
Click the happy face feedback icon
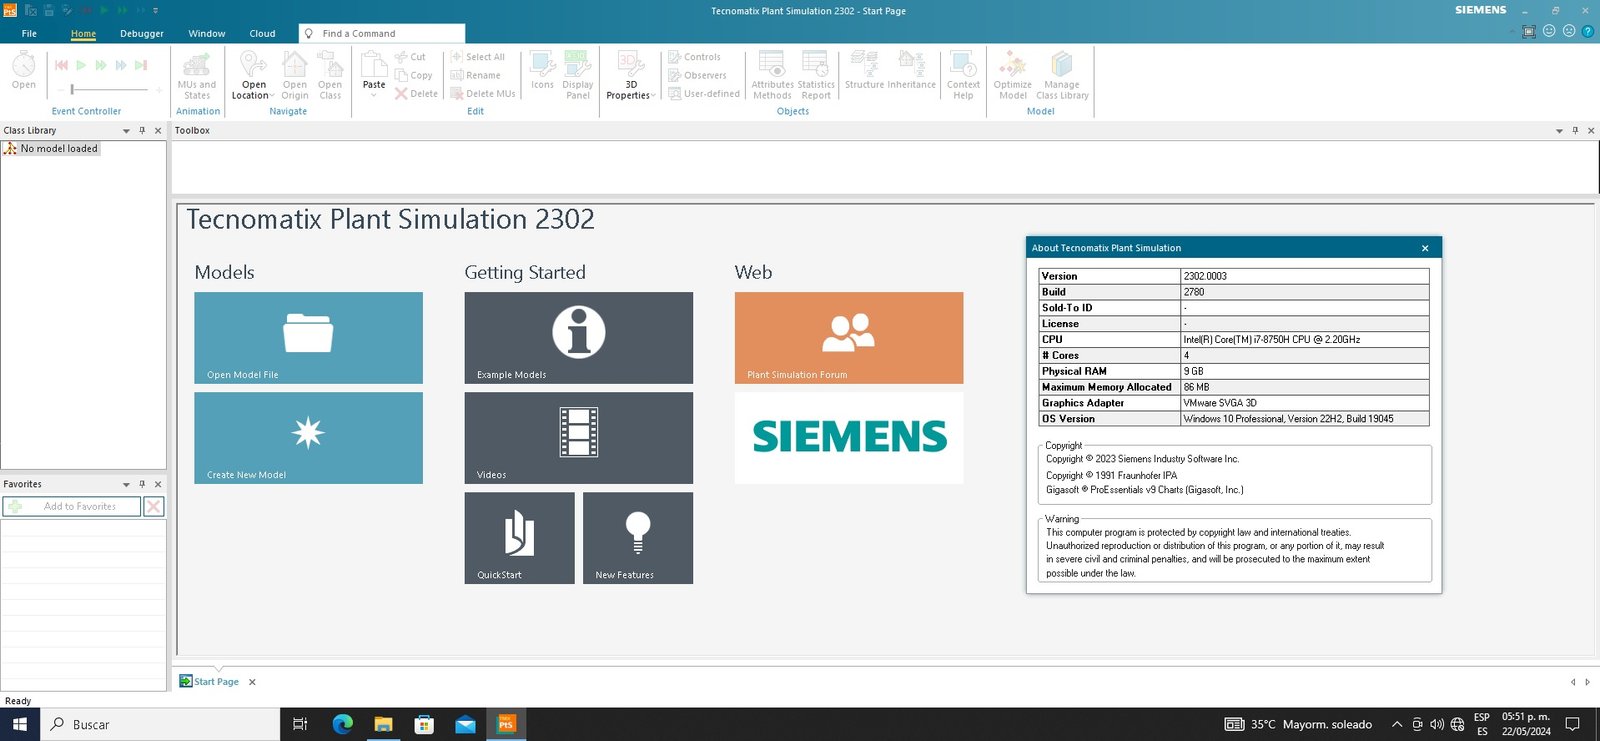(1549, 31)
